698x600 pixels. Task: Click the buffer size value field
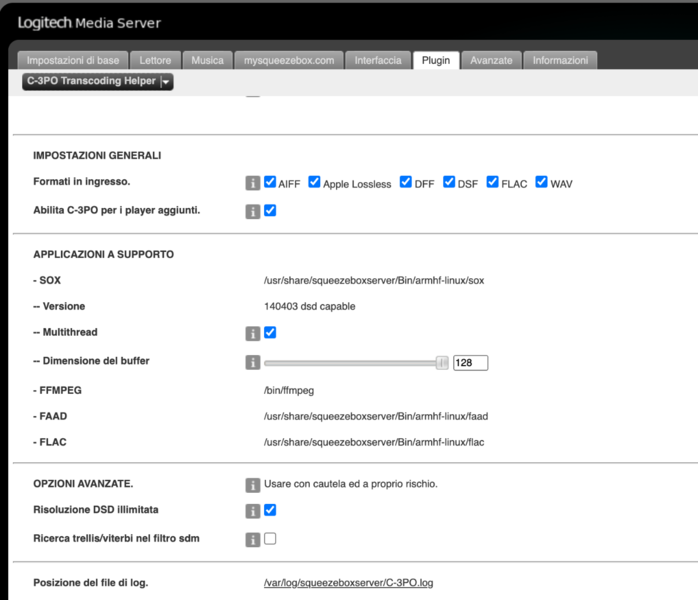[x=470, y=363]
